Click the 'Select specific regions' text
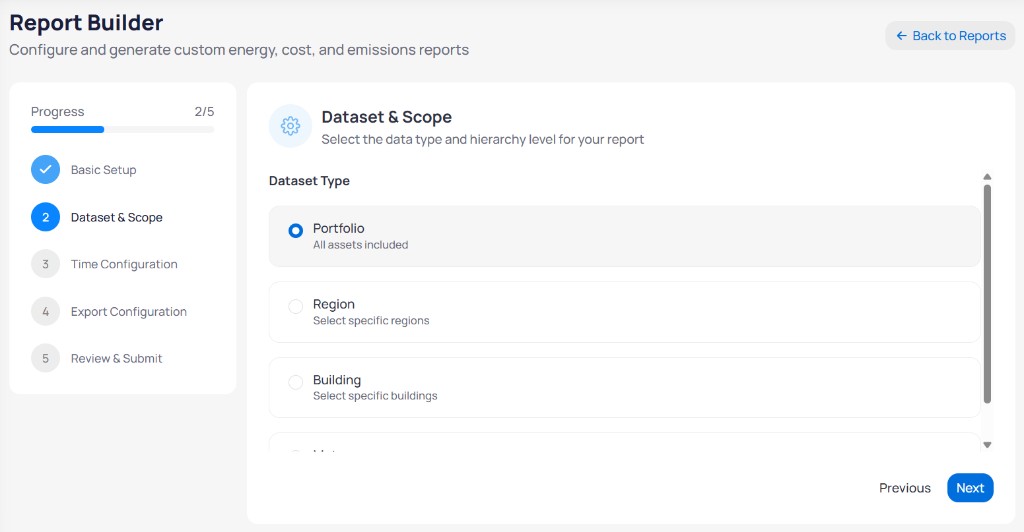 (x=371, y=321)
